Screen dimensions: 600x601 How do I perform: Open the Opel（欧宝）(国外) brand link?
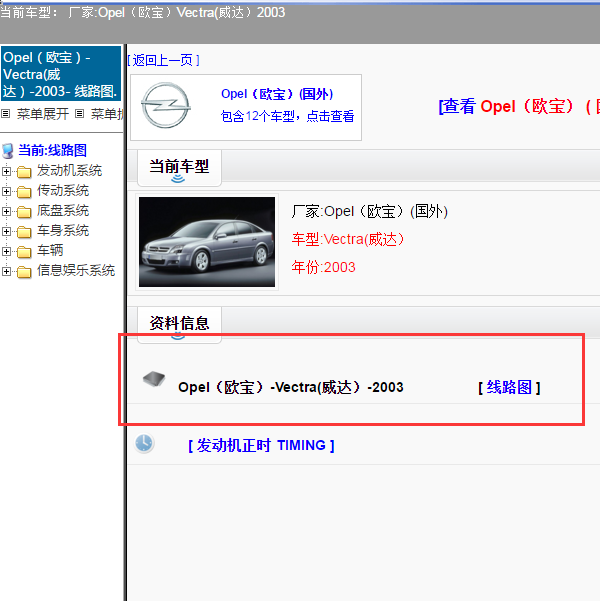tap(277, 94)
